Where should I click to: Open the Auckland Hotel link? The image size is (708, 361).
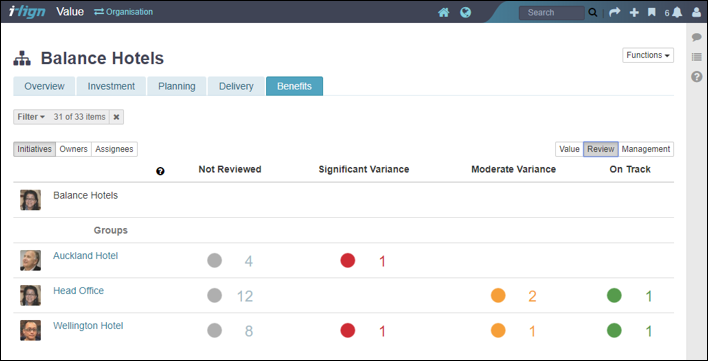85,256
